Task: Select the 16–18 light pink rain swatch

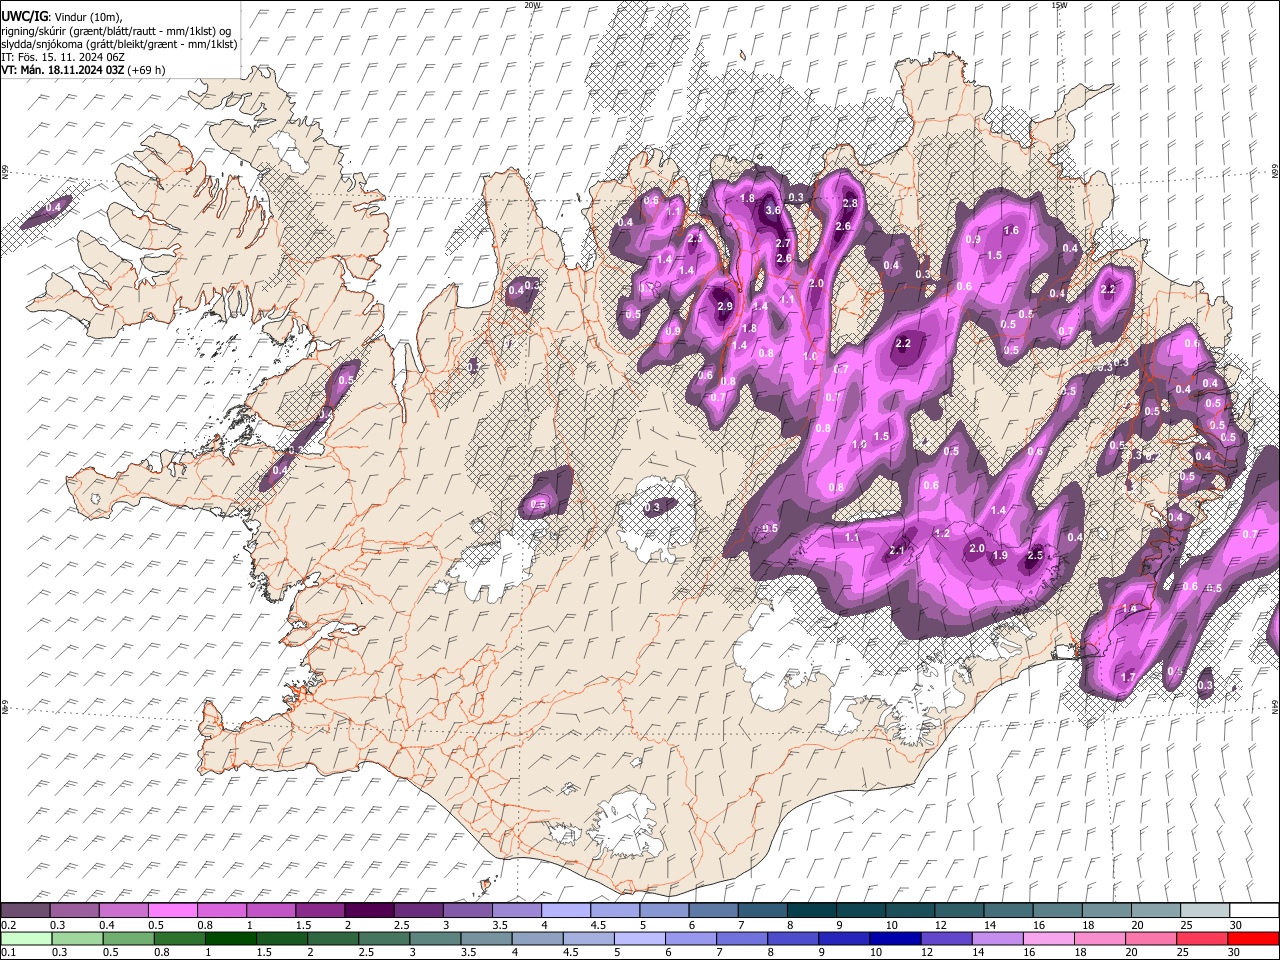Action: (x=1049, y=938)
